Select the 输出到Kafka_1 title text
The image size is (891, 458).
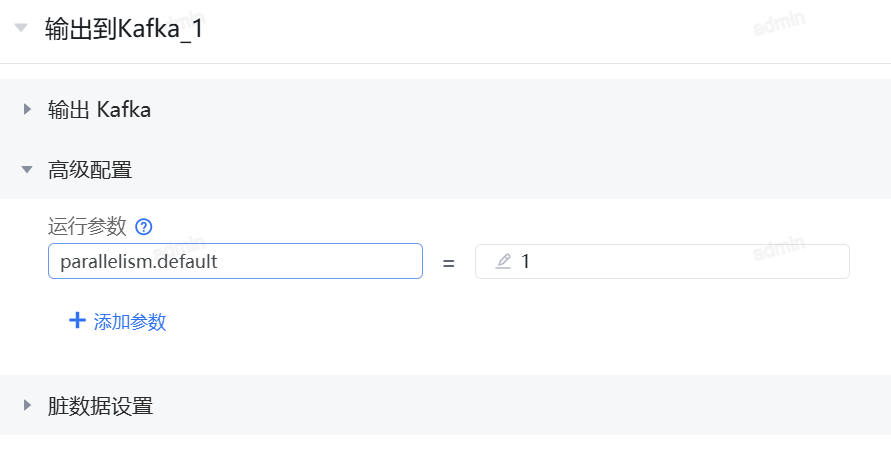click(124, 29)
